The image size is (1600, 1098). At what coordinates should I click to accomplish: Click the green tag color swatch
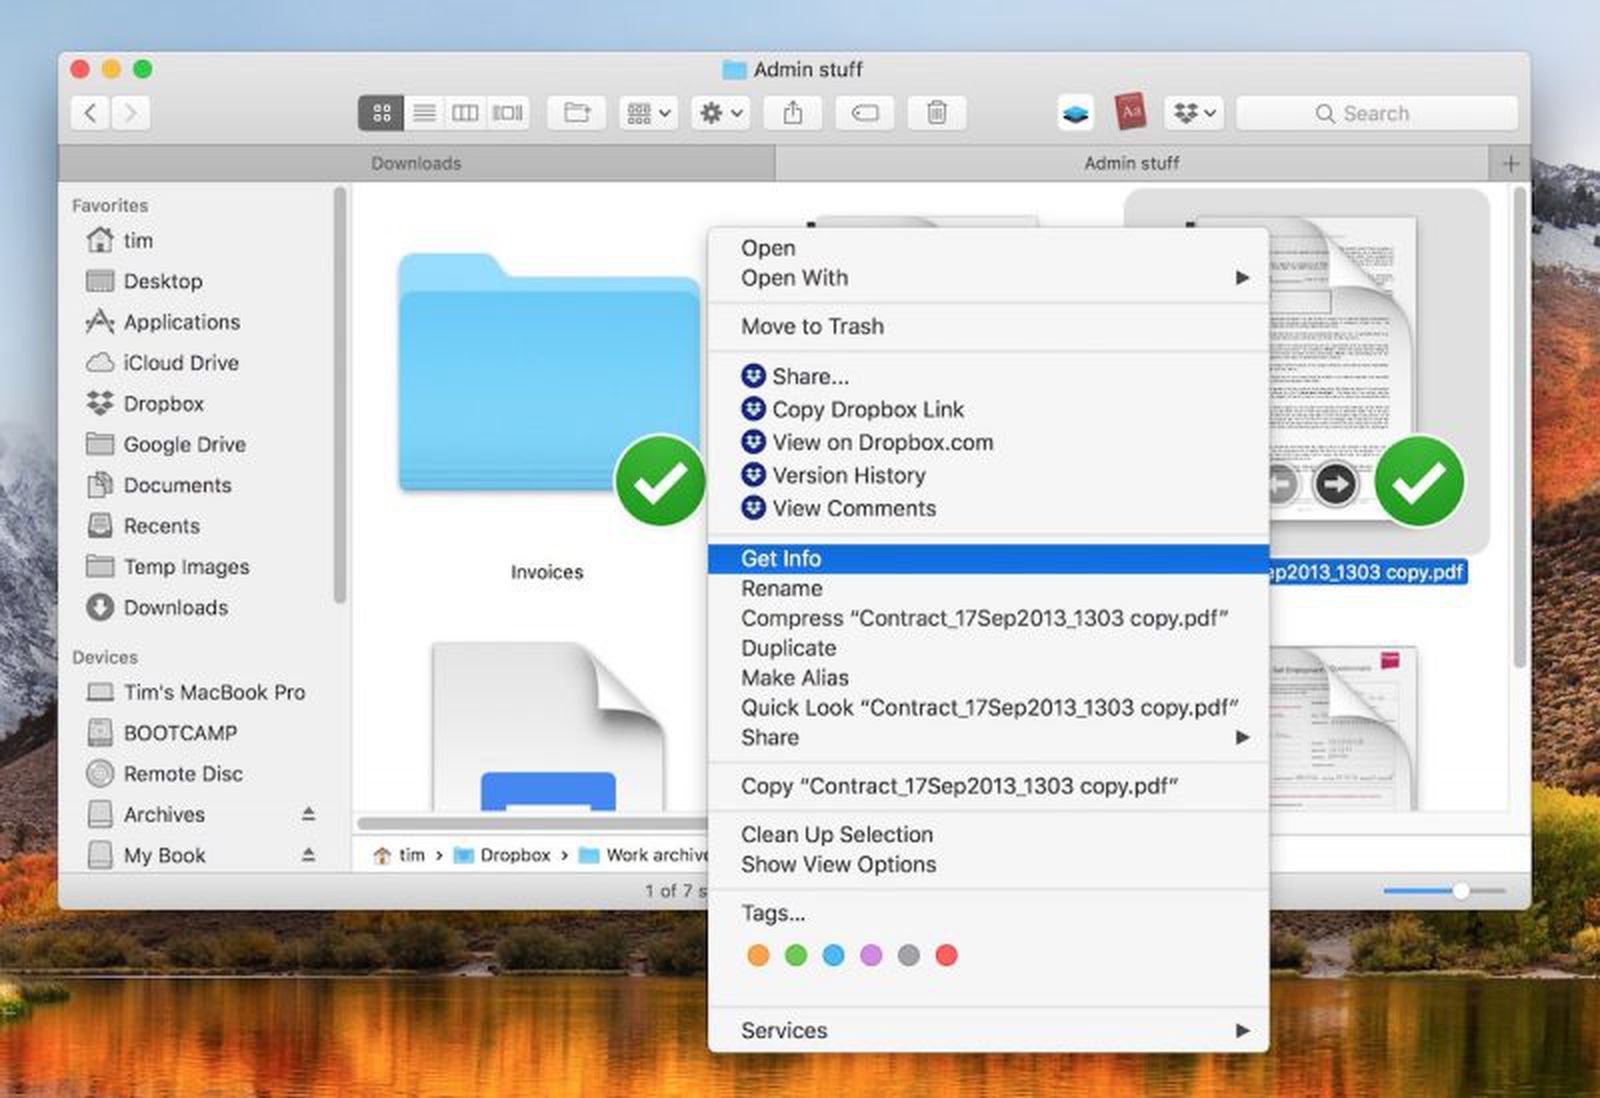[x=796, y=955]
